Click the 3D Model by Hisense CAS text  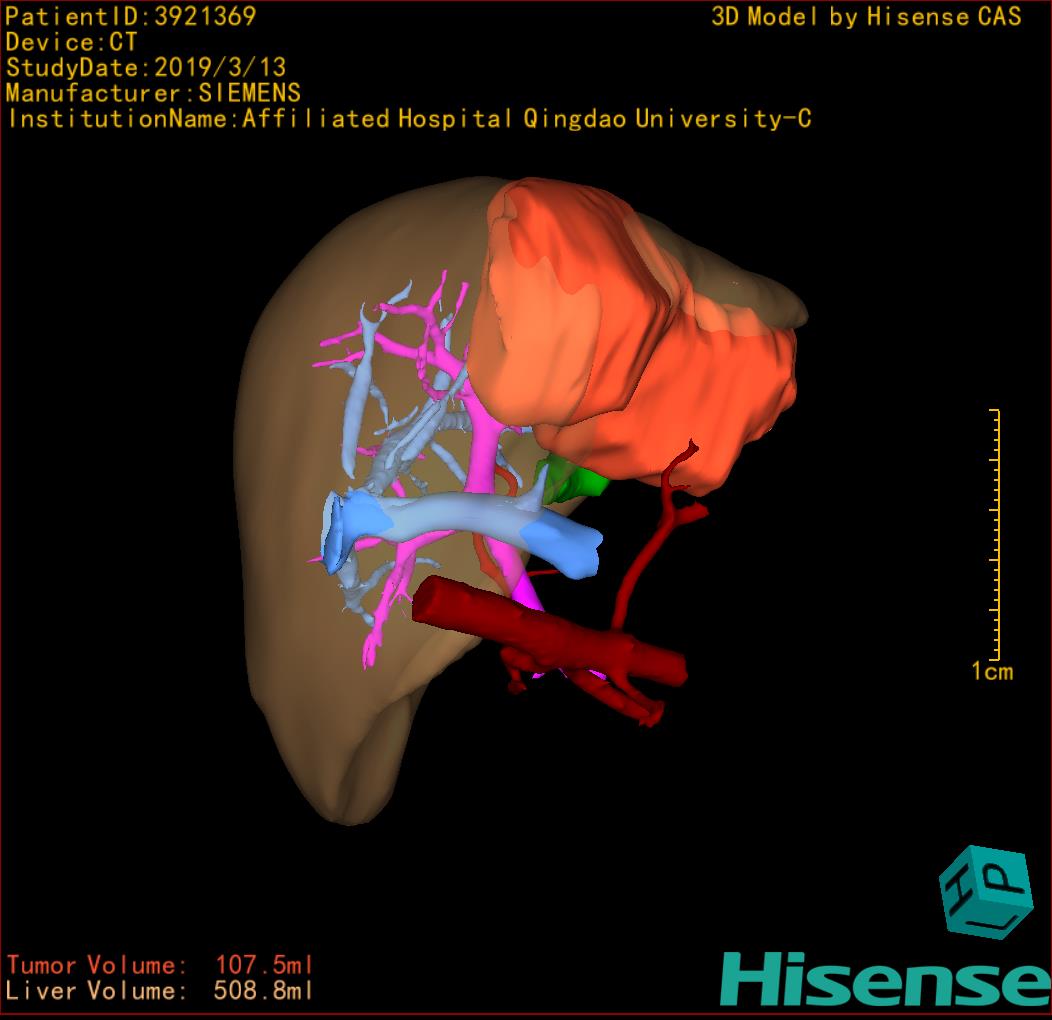coord(866,16)
